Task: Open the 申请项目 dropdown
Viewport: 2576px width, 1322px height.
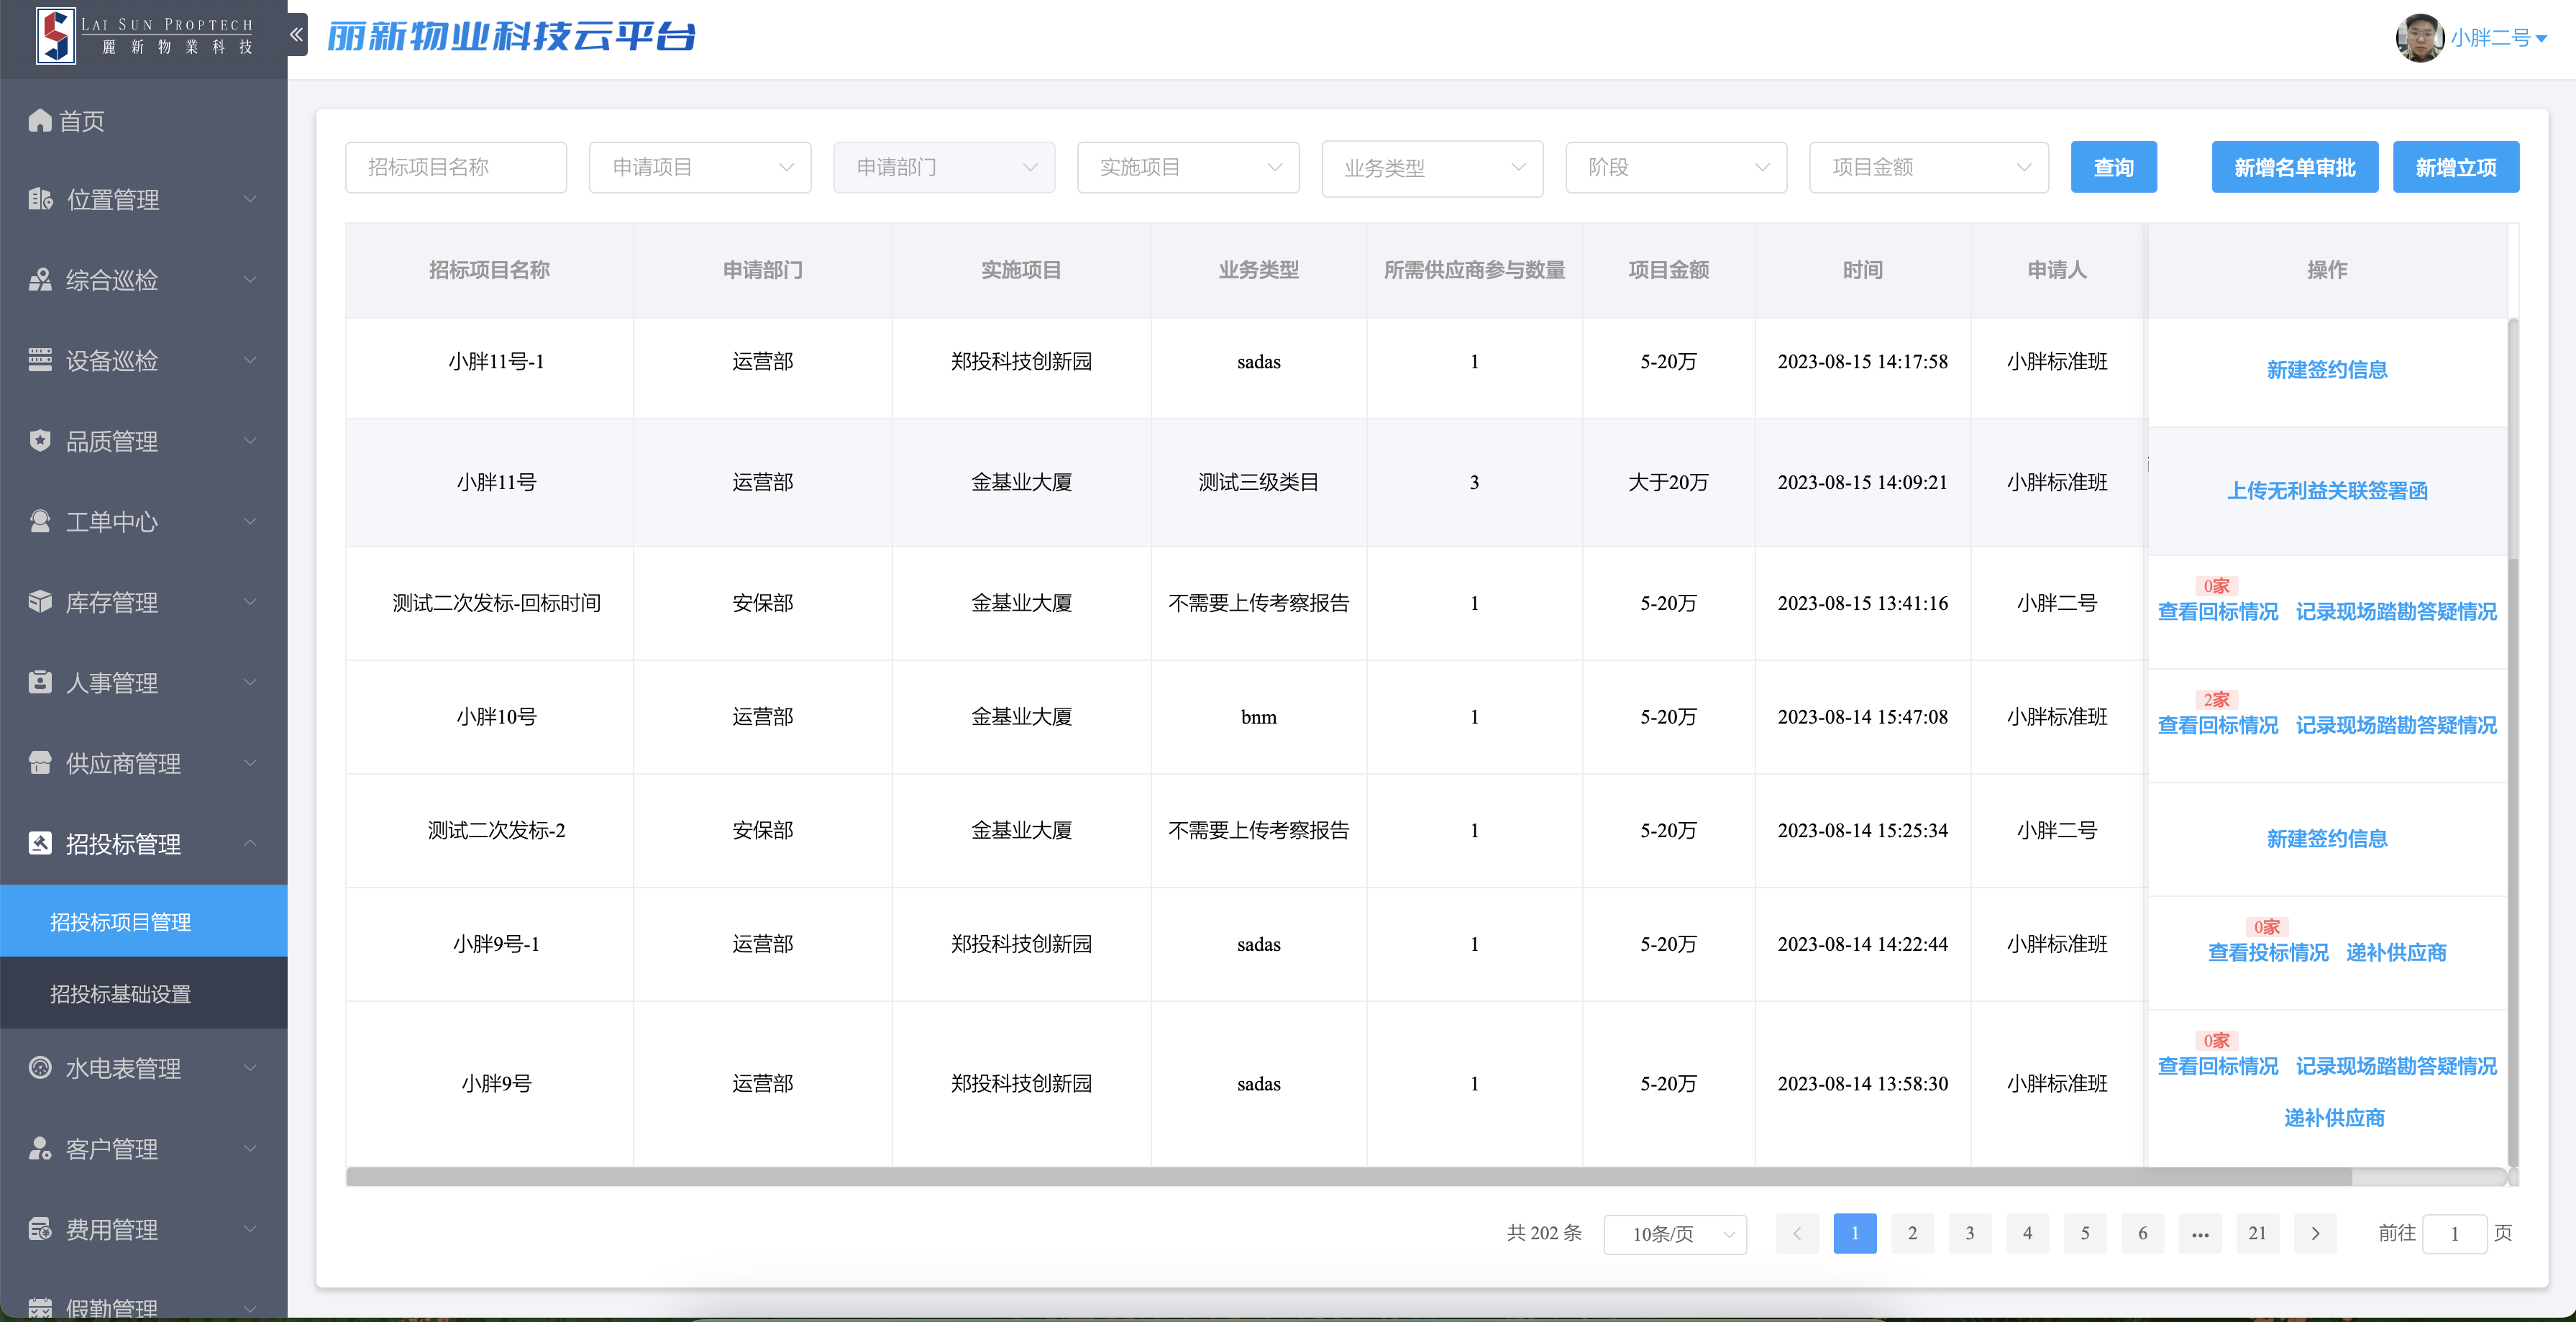Action: point(700,167)
